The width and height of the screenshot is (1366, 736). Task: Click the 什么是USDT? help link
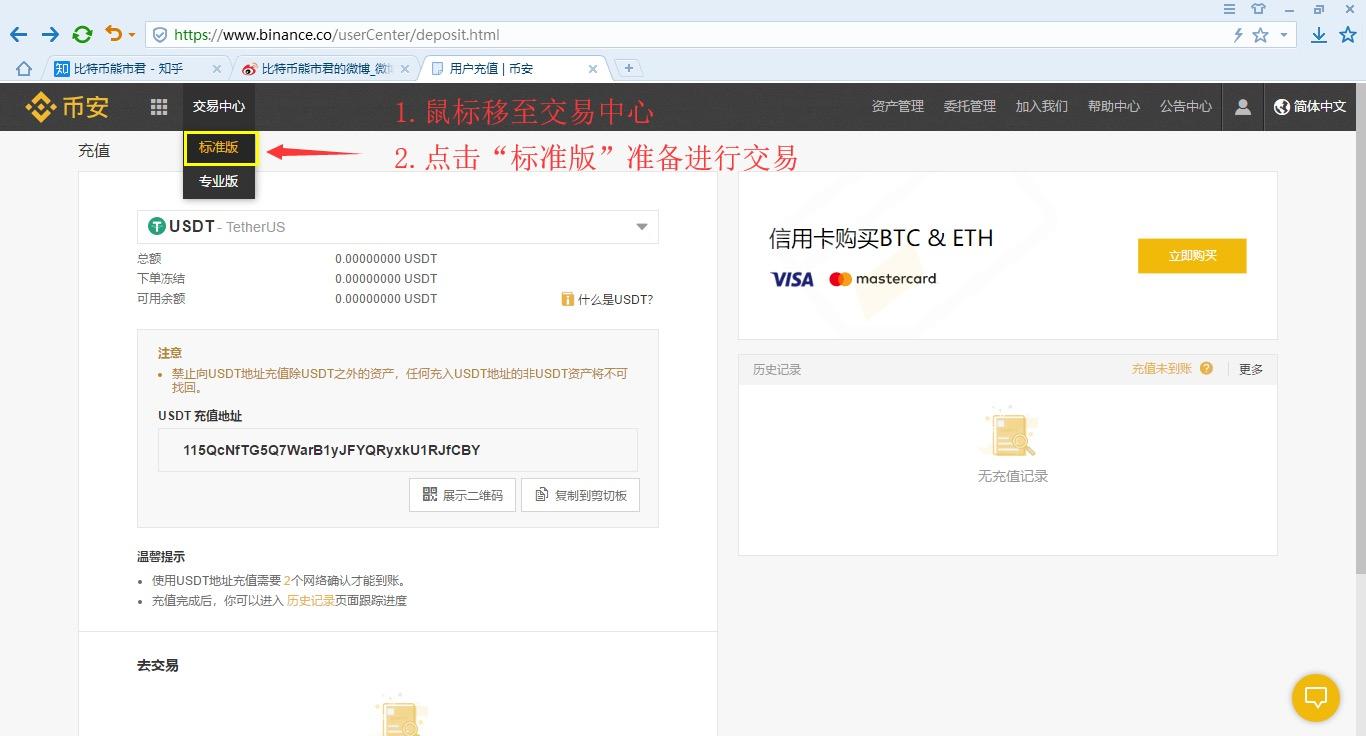(607, 299)
